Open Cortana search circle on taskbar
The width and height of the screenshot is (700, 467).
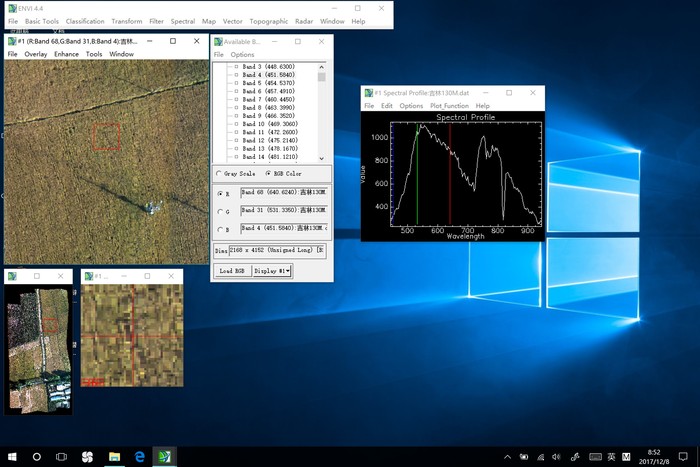click(37, 456)
